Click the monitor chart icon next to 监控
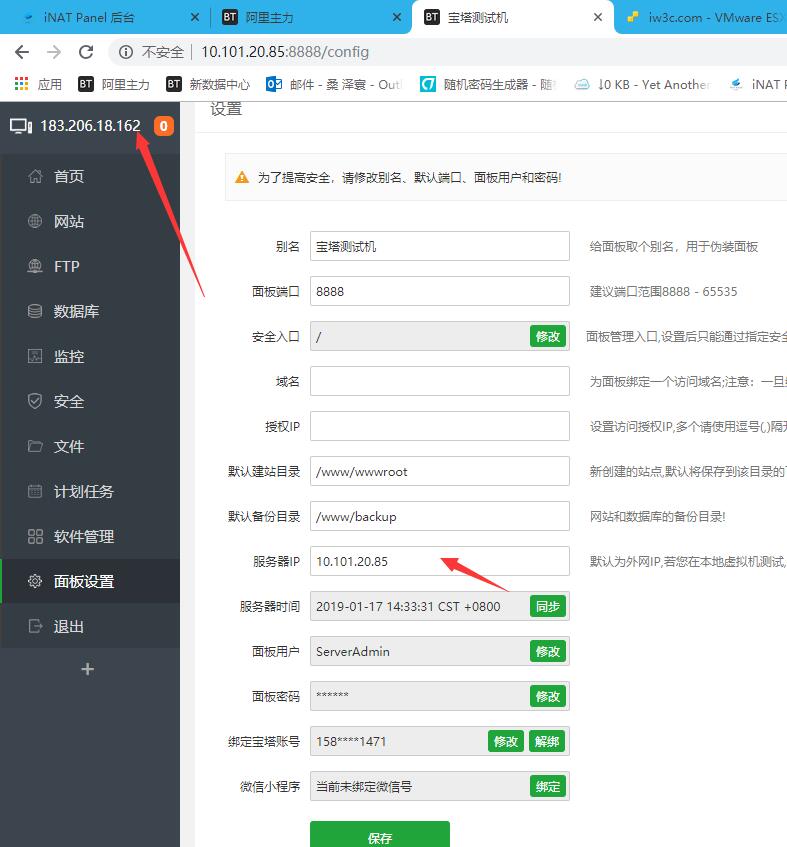This screenshot has height=847, width=787. 35,356
